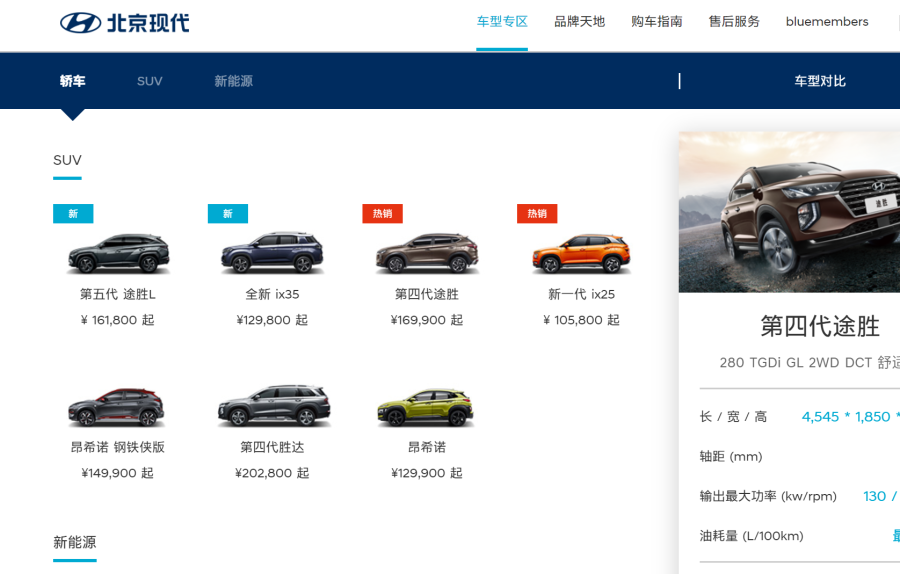The width and height of the screenshot is (900, 574).
Task: Open the 售后服务 menu
Action: pyautogui.click(x=734, y=22)
